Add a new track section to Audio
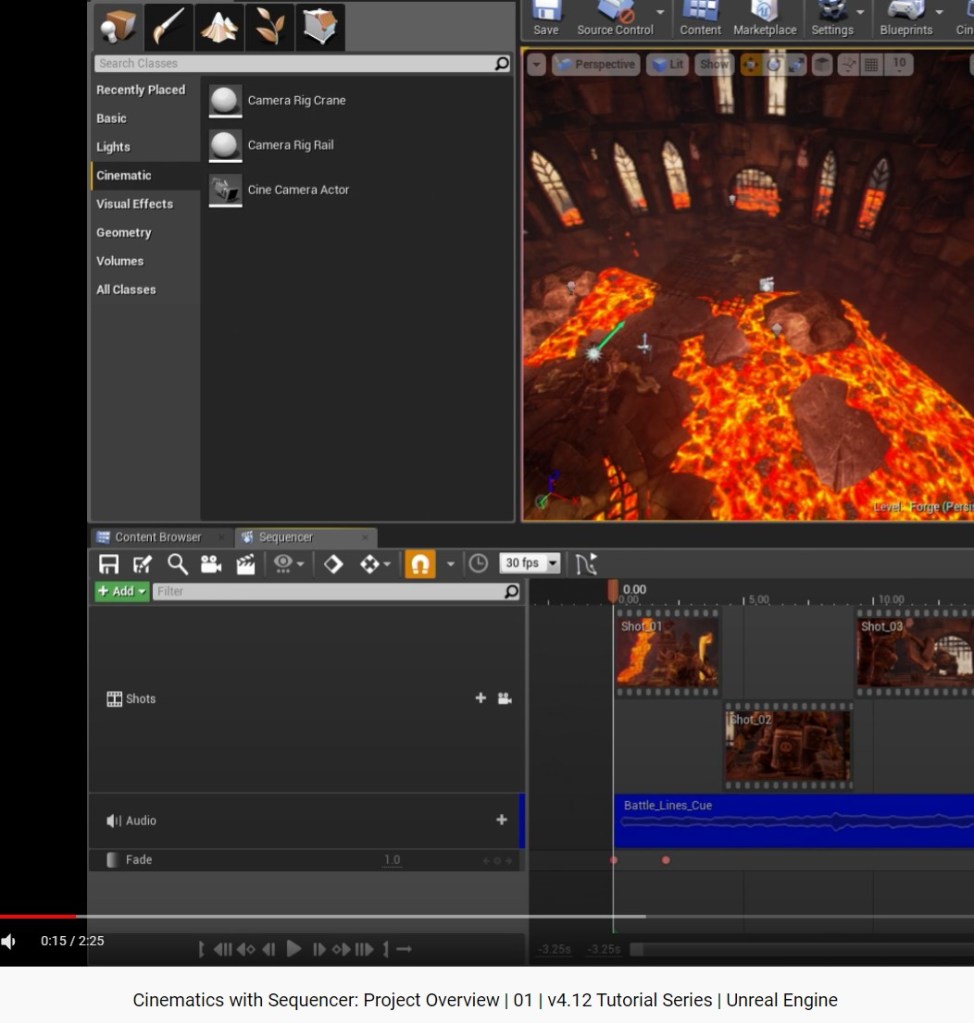This screenshot has height=1023, width=974. click(x=502, y=820)
